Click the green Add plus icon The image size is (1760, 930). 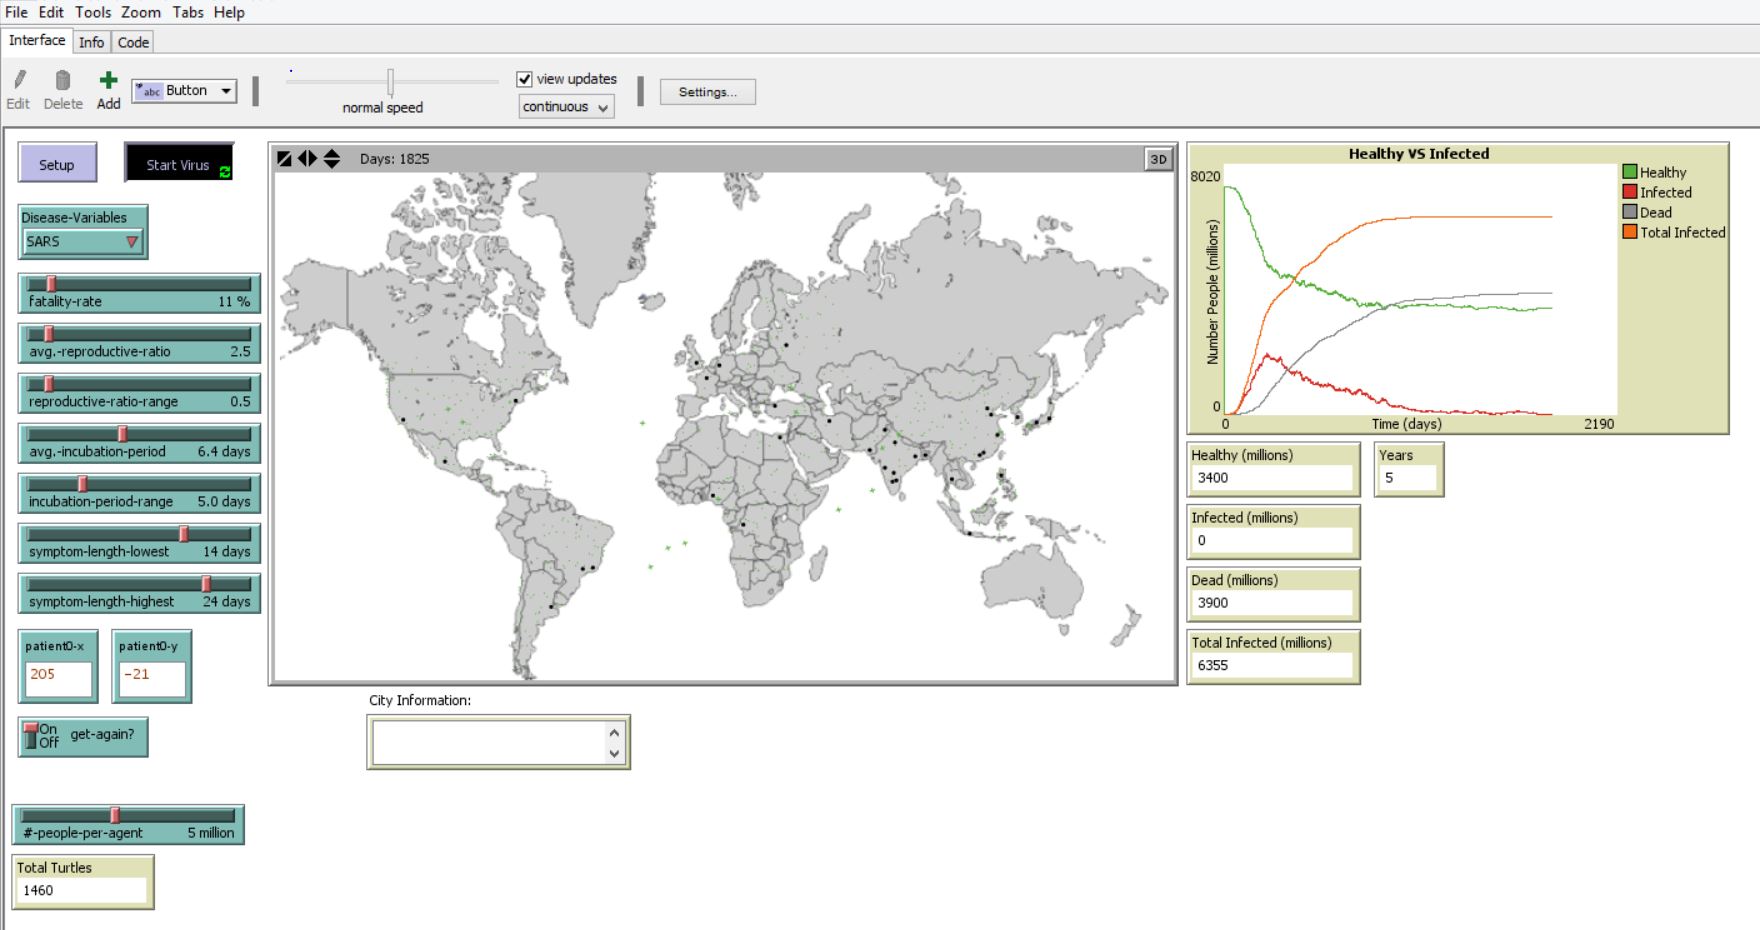108,78
